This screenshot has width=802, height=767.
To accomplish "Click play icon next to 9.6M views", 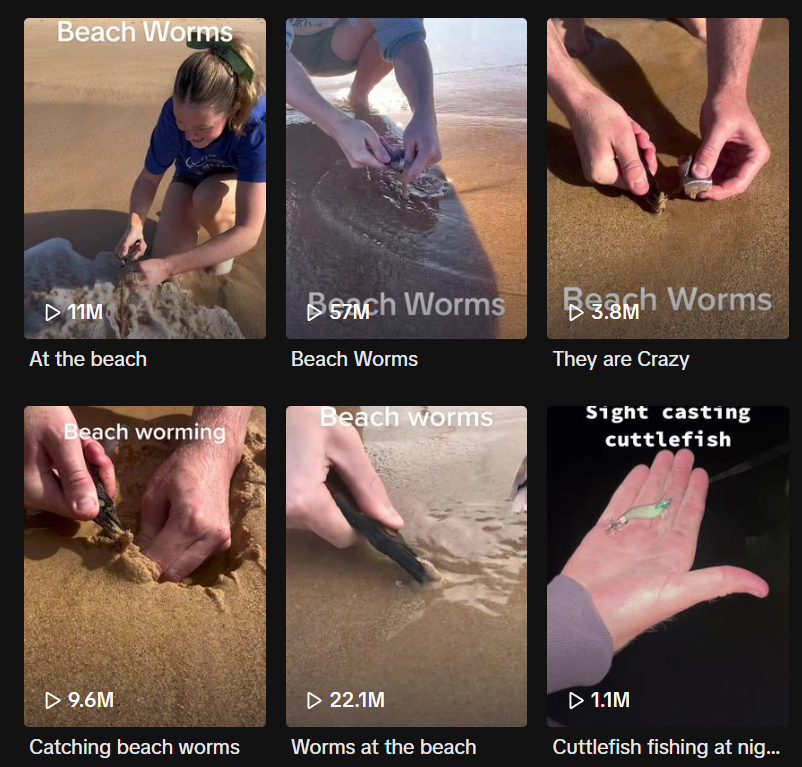I will tap(53, 701).
